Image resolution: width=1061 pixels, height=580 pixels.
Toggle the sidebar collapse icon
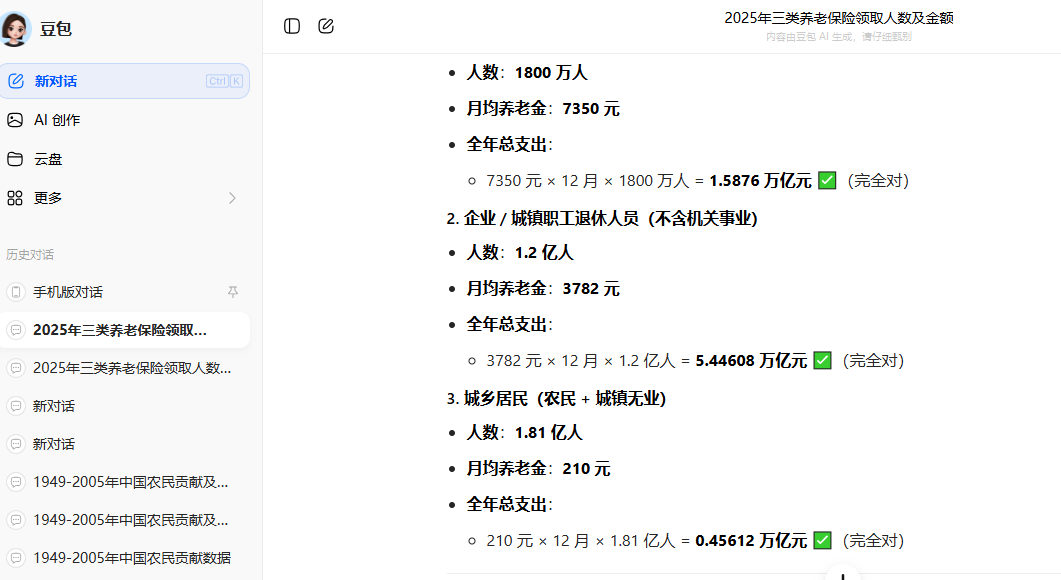pos(292,26)
